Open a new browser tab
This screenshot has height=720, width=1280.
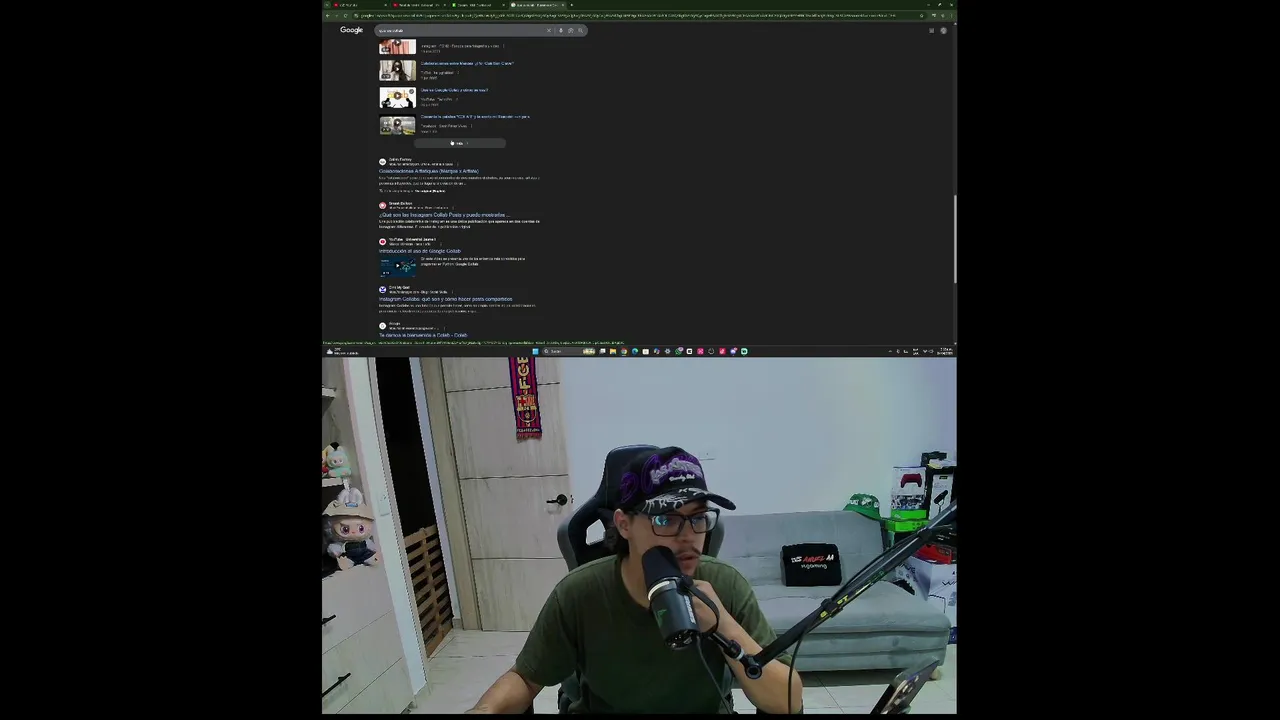tap(571, 5)
